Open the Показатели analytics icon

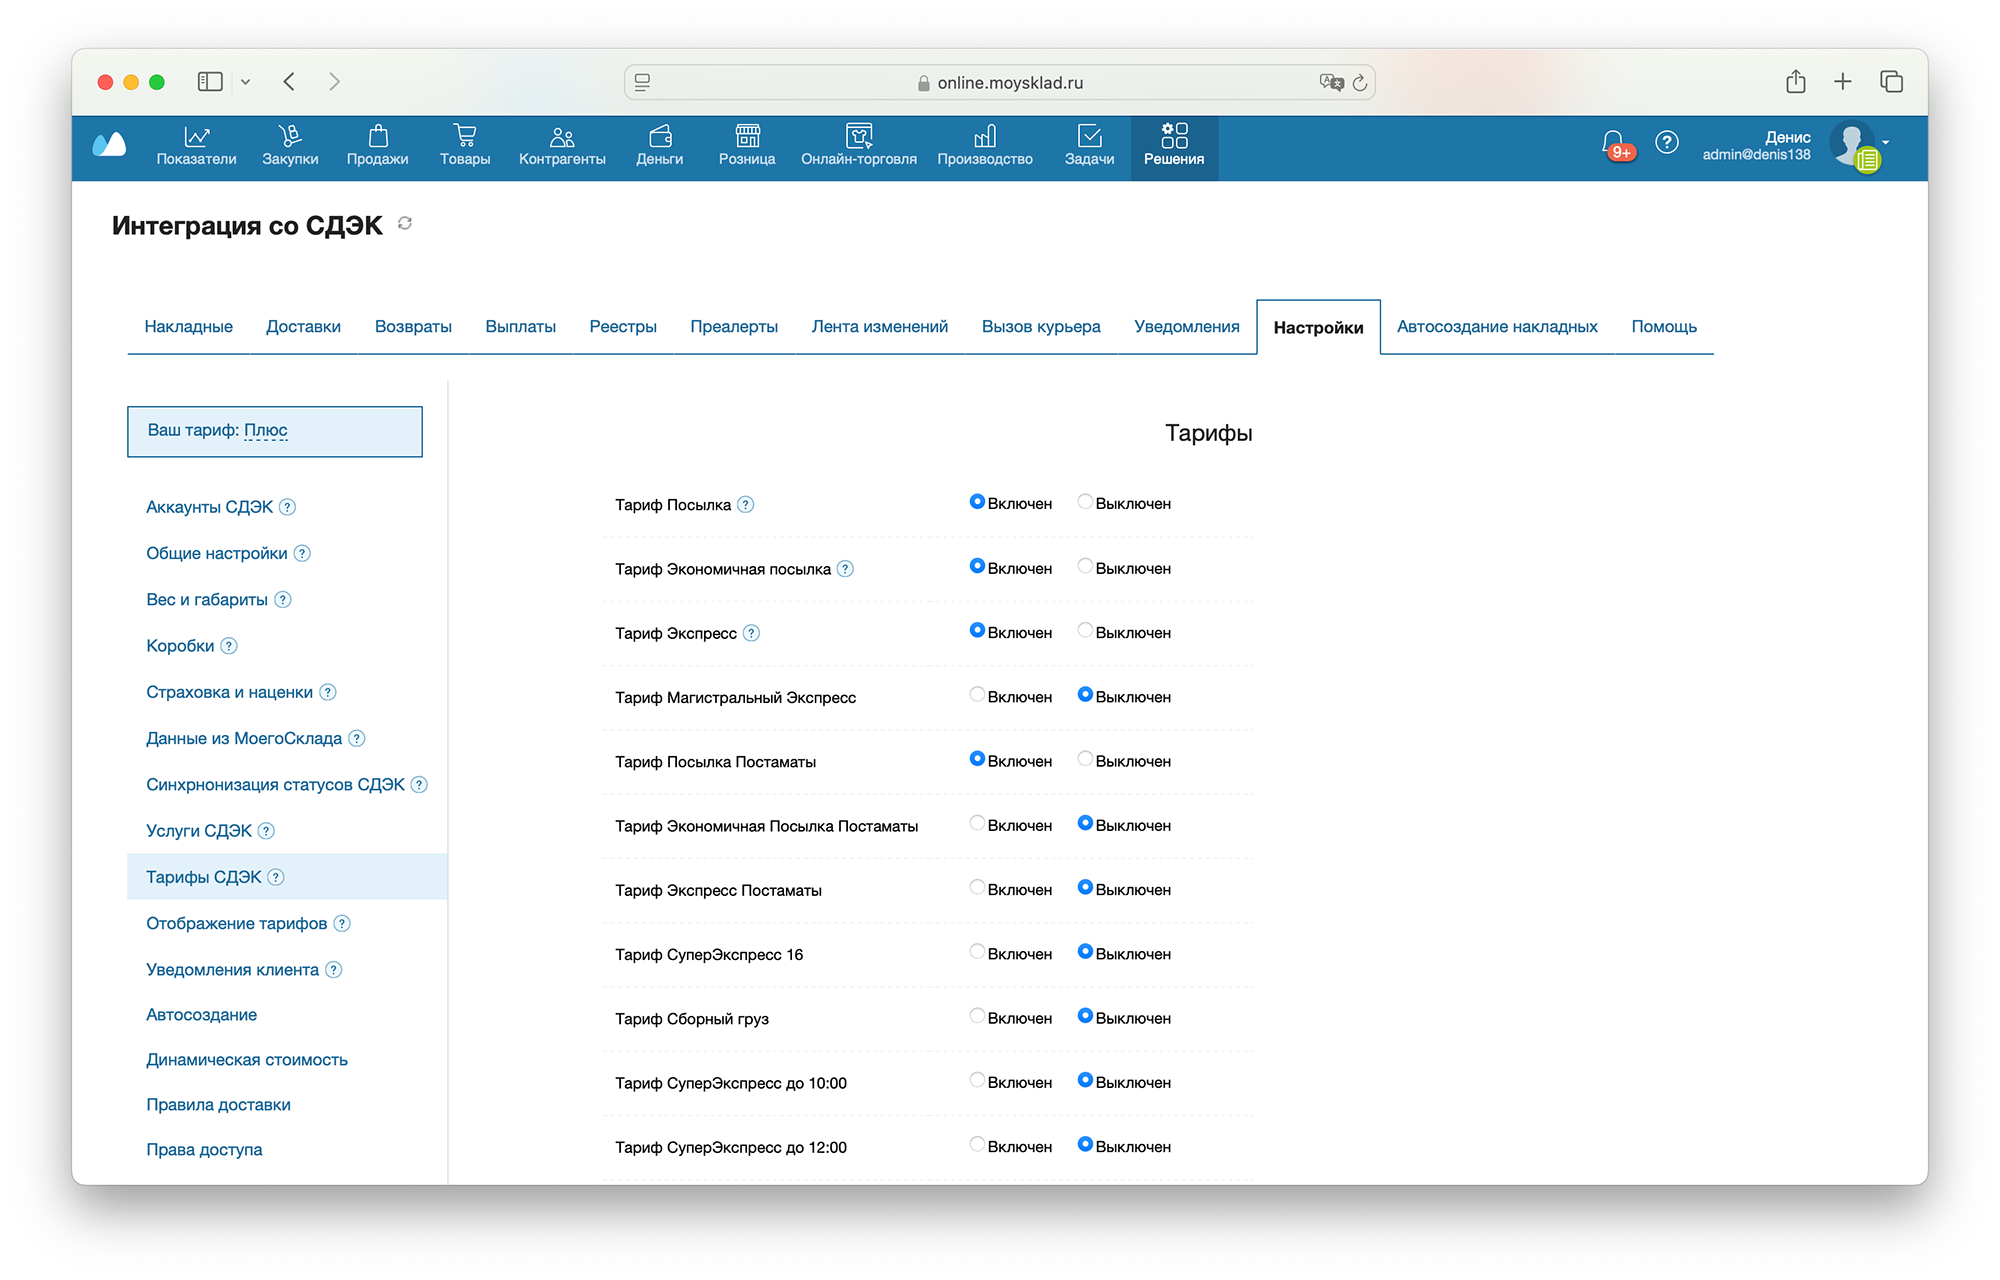pyautogui.click(x=196, y=136)
